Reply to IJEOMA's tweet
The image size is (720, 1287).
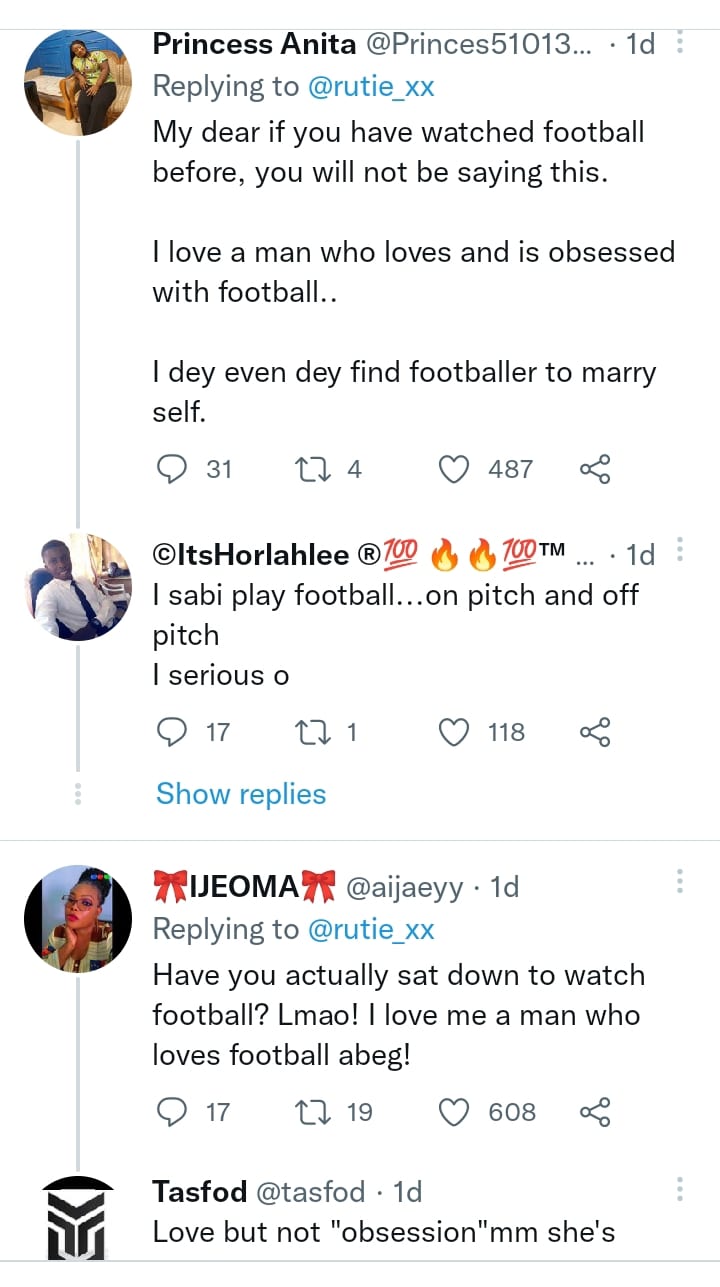point(174,1112)
